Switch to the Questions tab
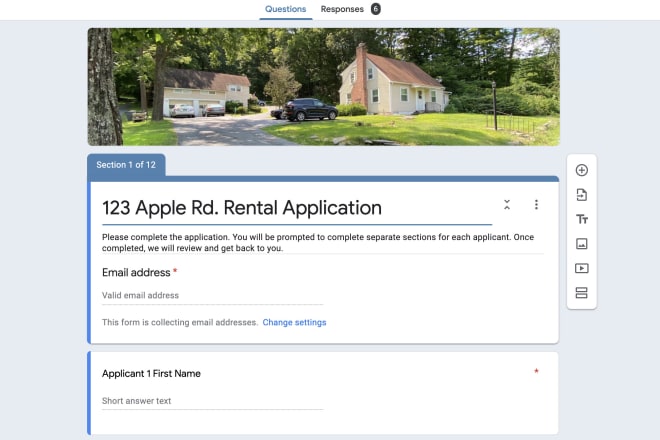This screenshot has width=660, height=440. tap(285, 9)
